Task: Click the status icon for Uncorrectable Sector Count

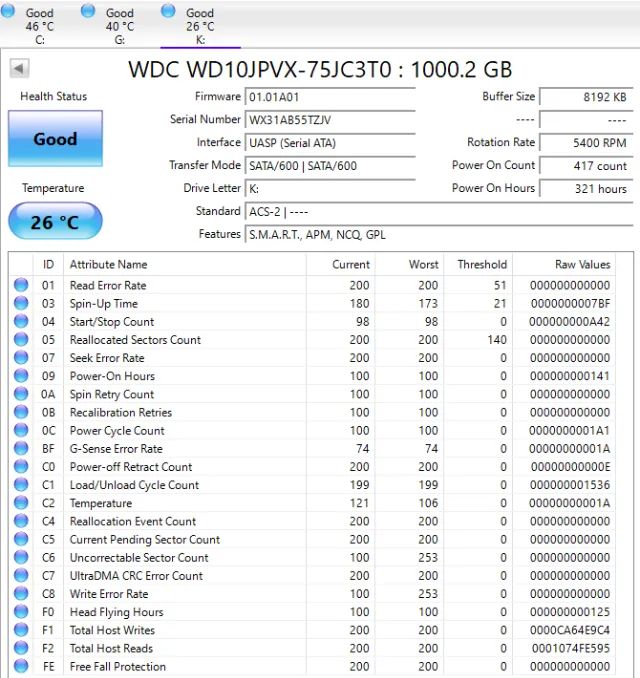Action: point(21,557)
